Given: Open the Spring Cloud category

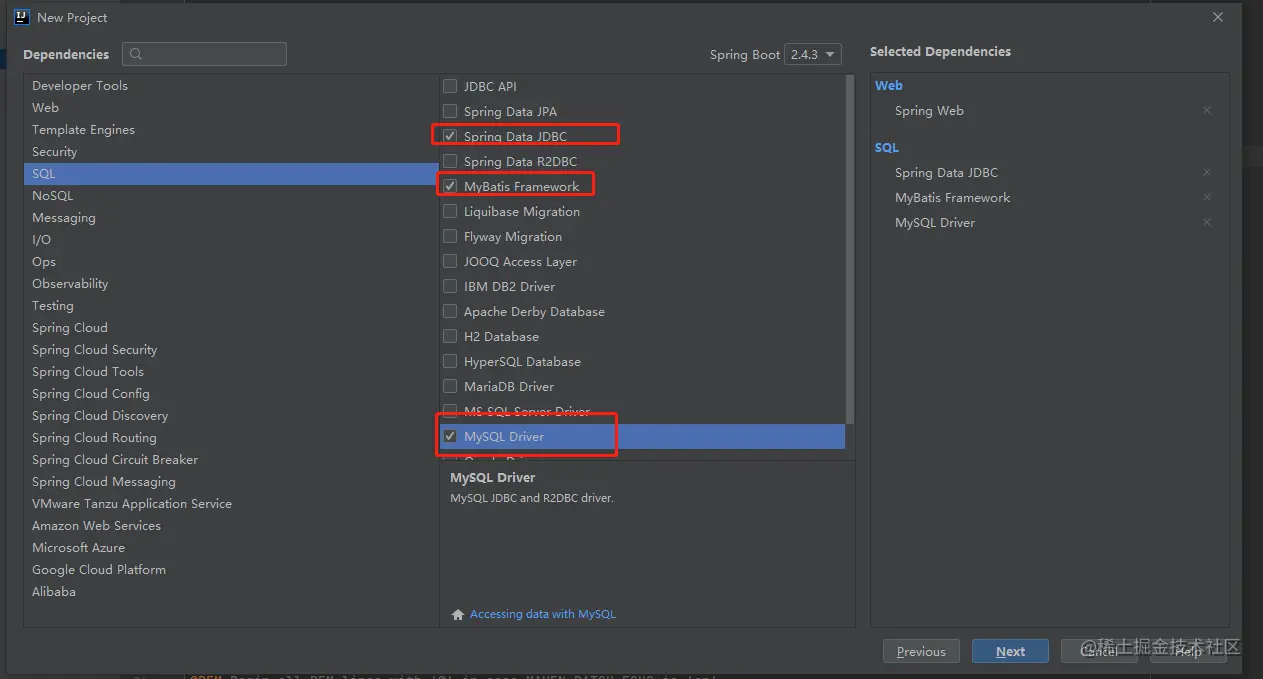Looking at the screenshot, I should click(x=231, y=328).
